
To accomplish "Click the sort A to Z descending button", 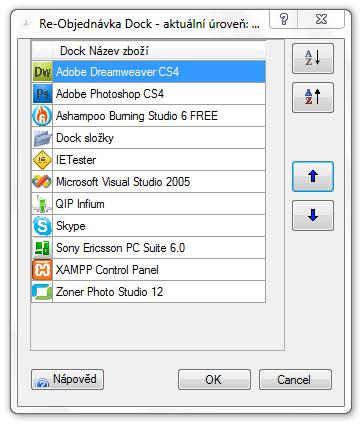I will 313,58.
